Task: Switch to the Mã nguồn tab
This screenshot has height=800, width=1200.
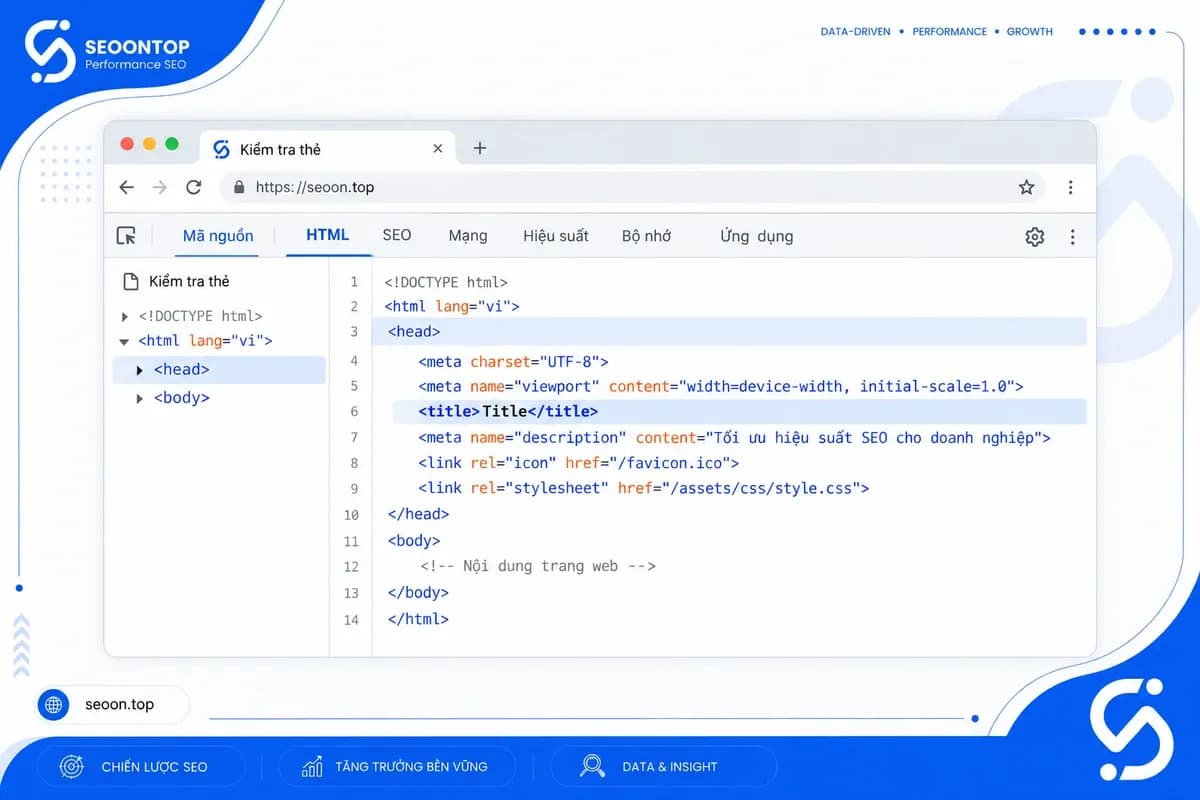Action: (x=218, y=236)
